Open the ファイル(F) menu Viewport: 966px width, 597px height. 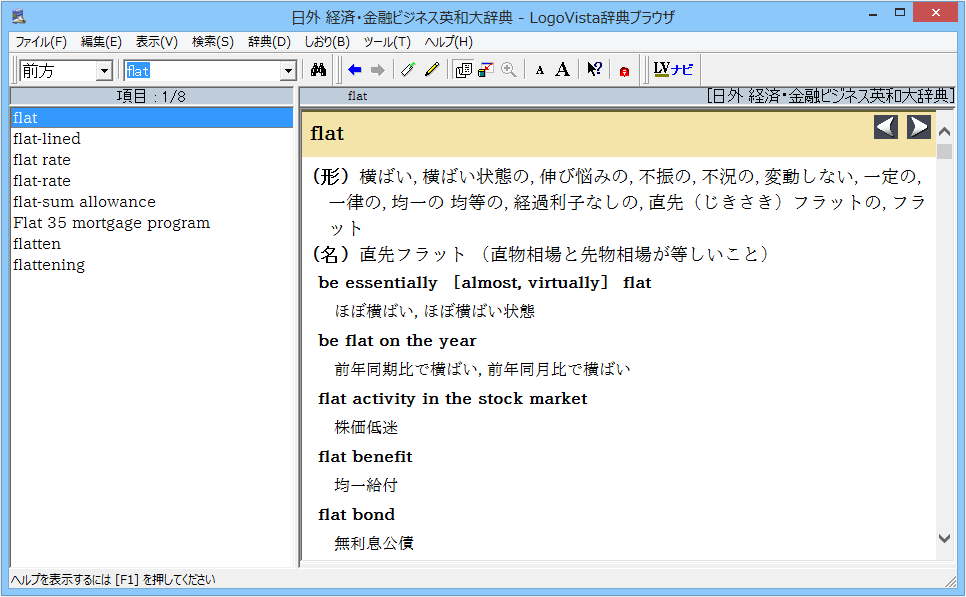coord(40,42)
